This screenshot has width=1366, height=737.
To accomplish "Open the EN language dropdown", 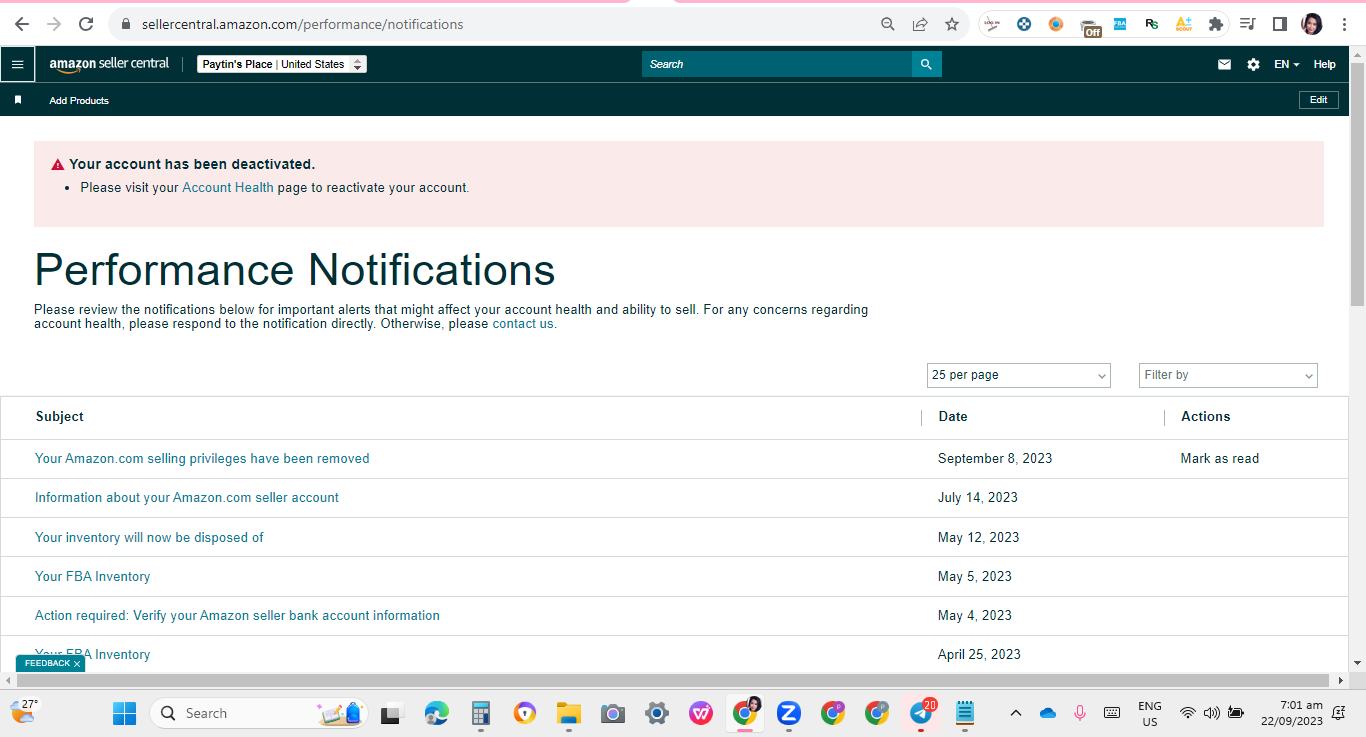I will click(1287, 64).
